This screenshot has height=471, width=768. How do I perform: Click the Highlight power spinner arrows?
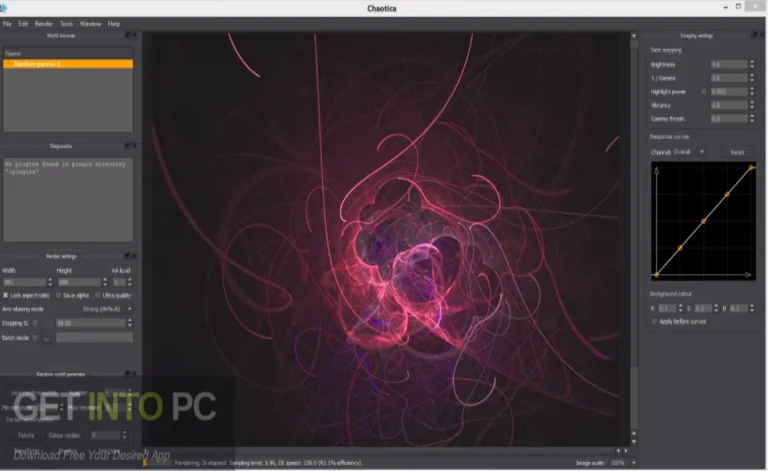pos(752,92)
